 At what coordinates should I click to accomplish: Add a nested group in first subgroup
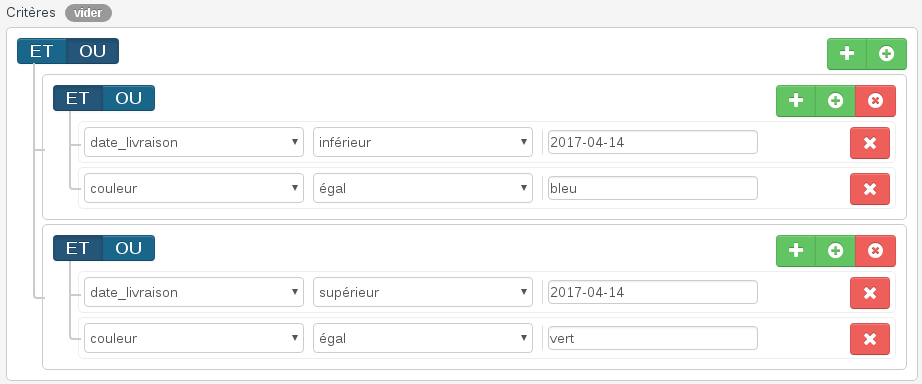tap(836, 101)
